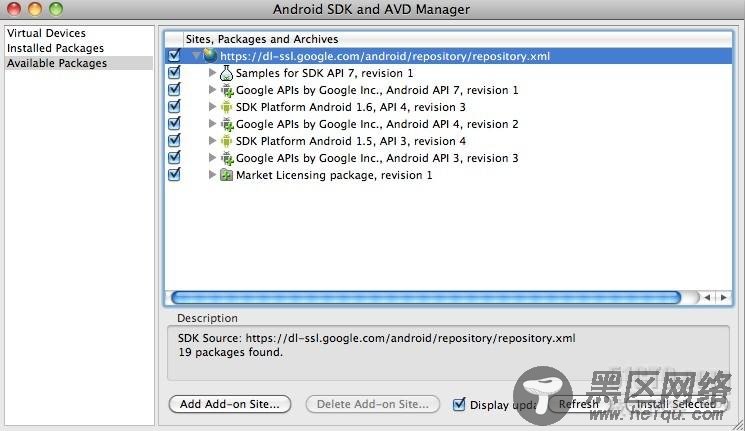The height and width of the screenshot is (431, 745).
Task: Expand Samples for SDK API 7 row
Action: point(212,73)
